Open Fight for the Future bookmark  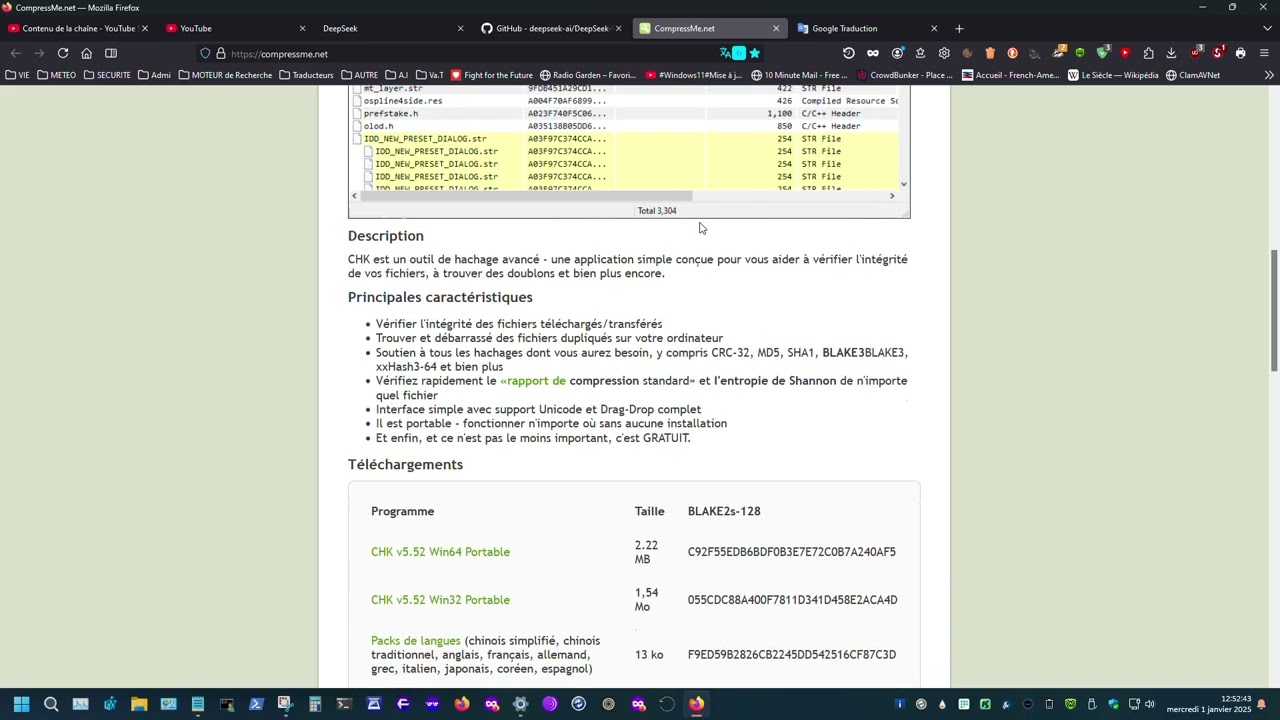pos(492,75)
